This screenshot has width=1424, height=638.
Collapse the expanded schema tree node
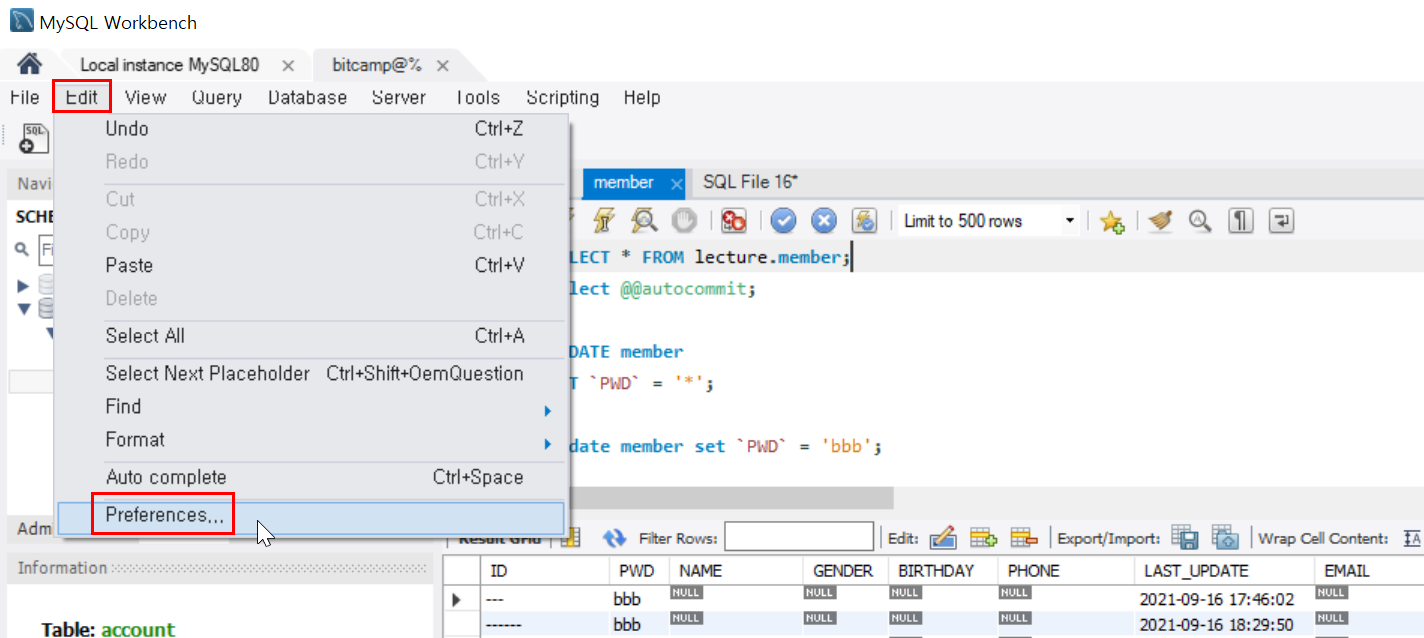click(x=23, y=309)
